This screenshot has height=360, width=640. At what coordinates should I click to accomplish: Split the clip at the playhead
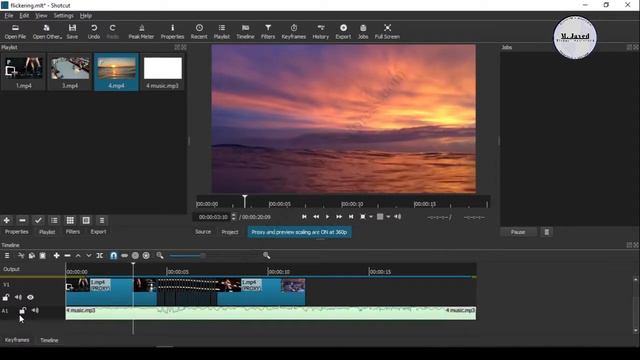(100, 256)
